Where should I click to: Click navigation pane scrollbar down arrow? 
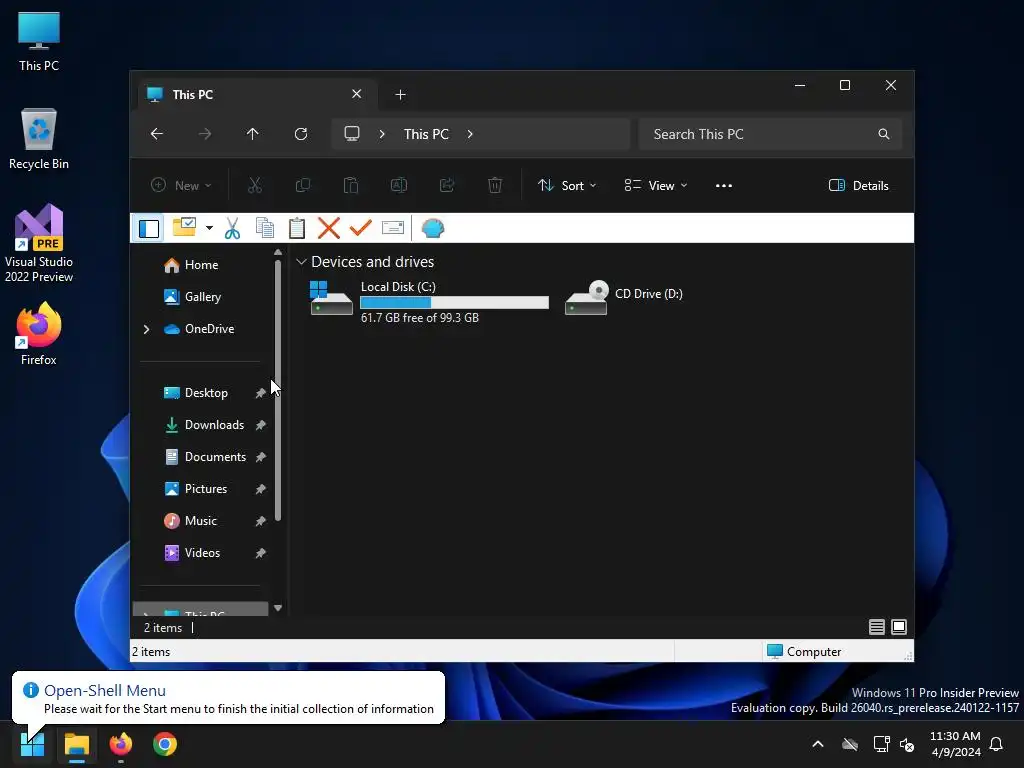tap(278, 607)
